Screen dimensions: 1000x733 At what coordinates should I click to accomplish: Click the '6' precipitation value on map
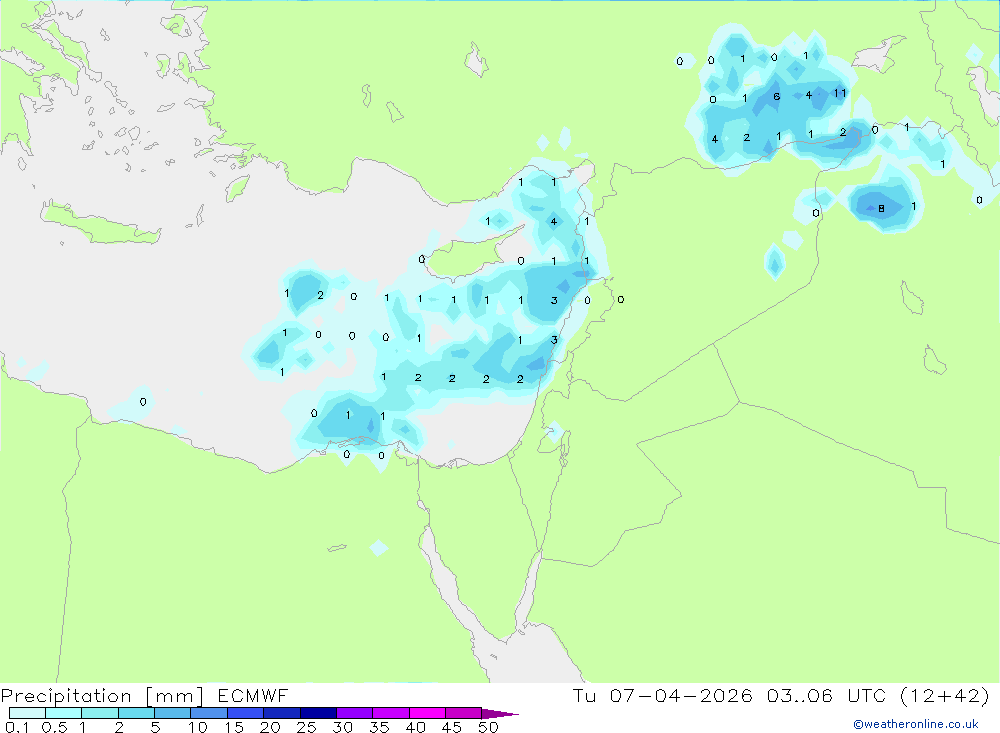coord(776,97)
